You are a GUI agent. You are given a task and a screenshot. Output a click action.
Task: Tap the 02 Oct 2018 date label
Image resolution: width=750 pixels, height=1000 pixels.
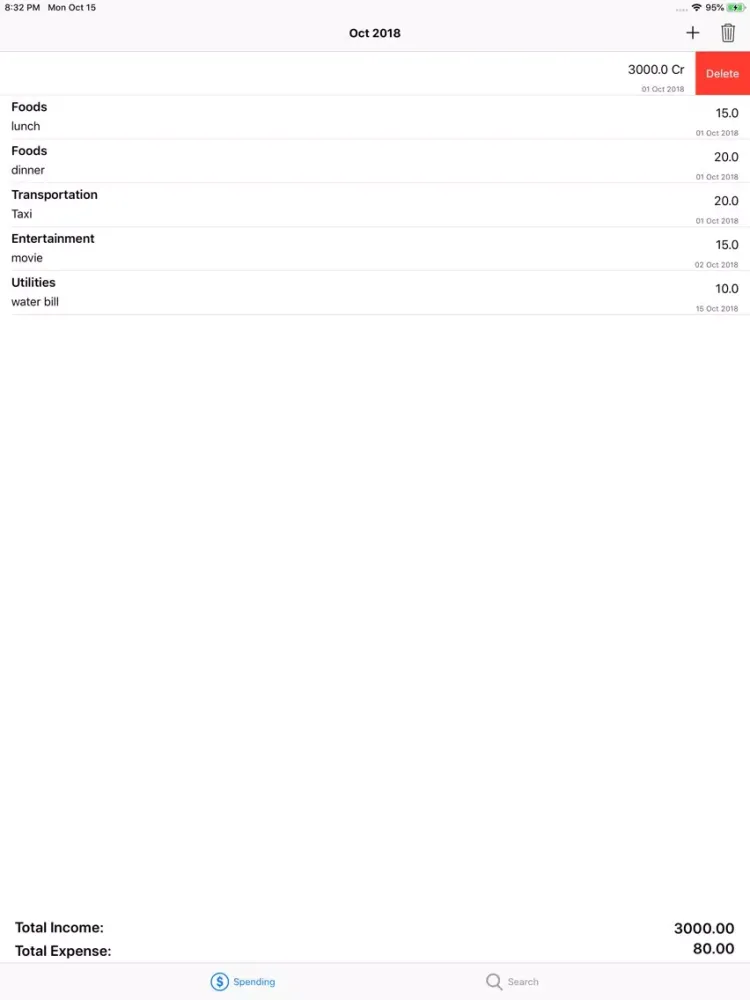(x=717, y=265)
